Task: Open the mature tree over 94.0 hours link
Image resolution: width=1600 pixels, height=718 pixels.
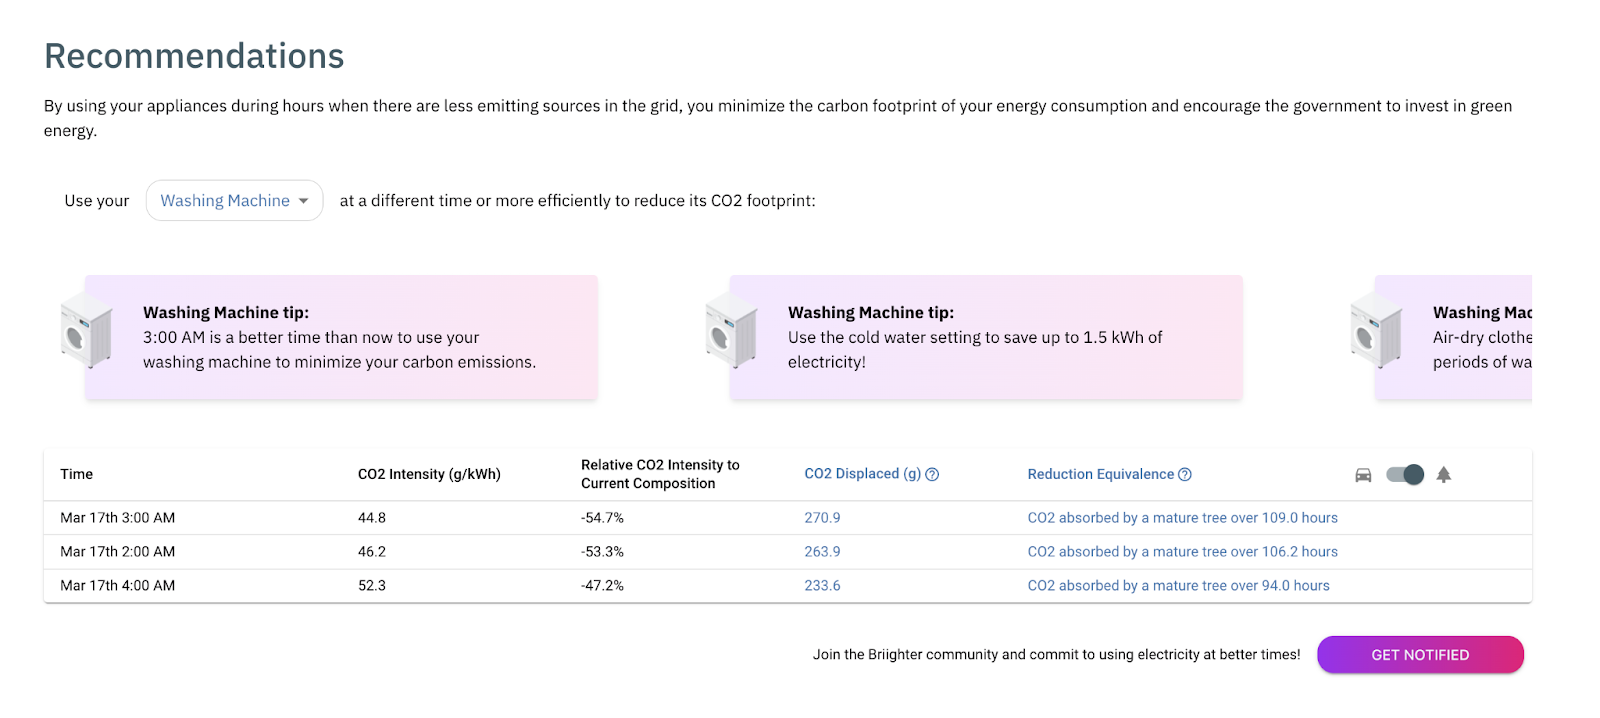Action: pyautogui.click(x=1178, y=586)
